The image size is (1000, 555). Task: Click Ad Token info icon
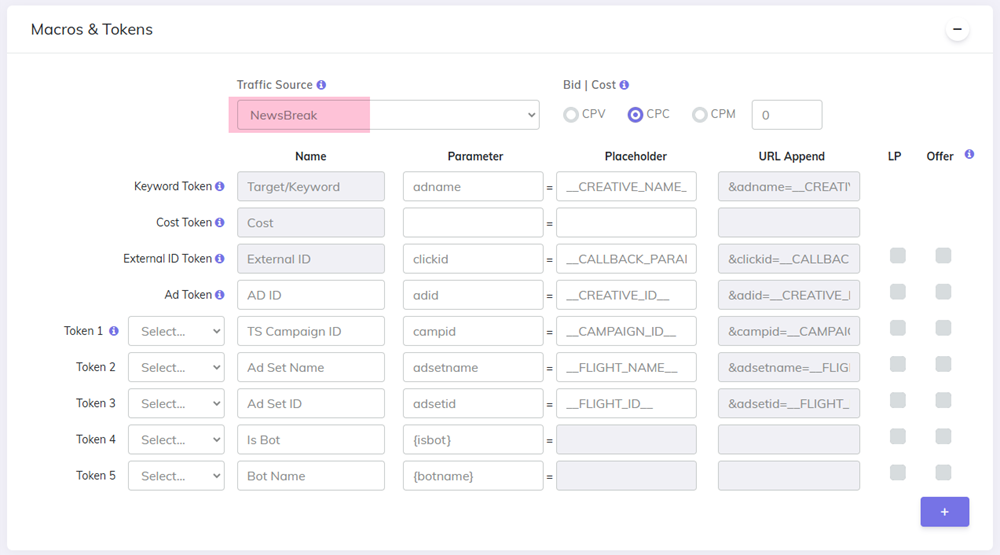[220, 295]
